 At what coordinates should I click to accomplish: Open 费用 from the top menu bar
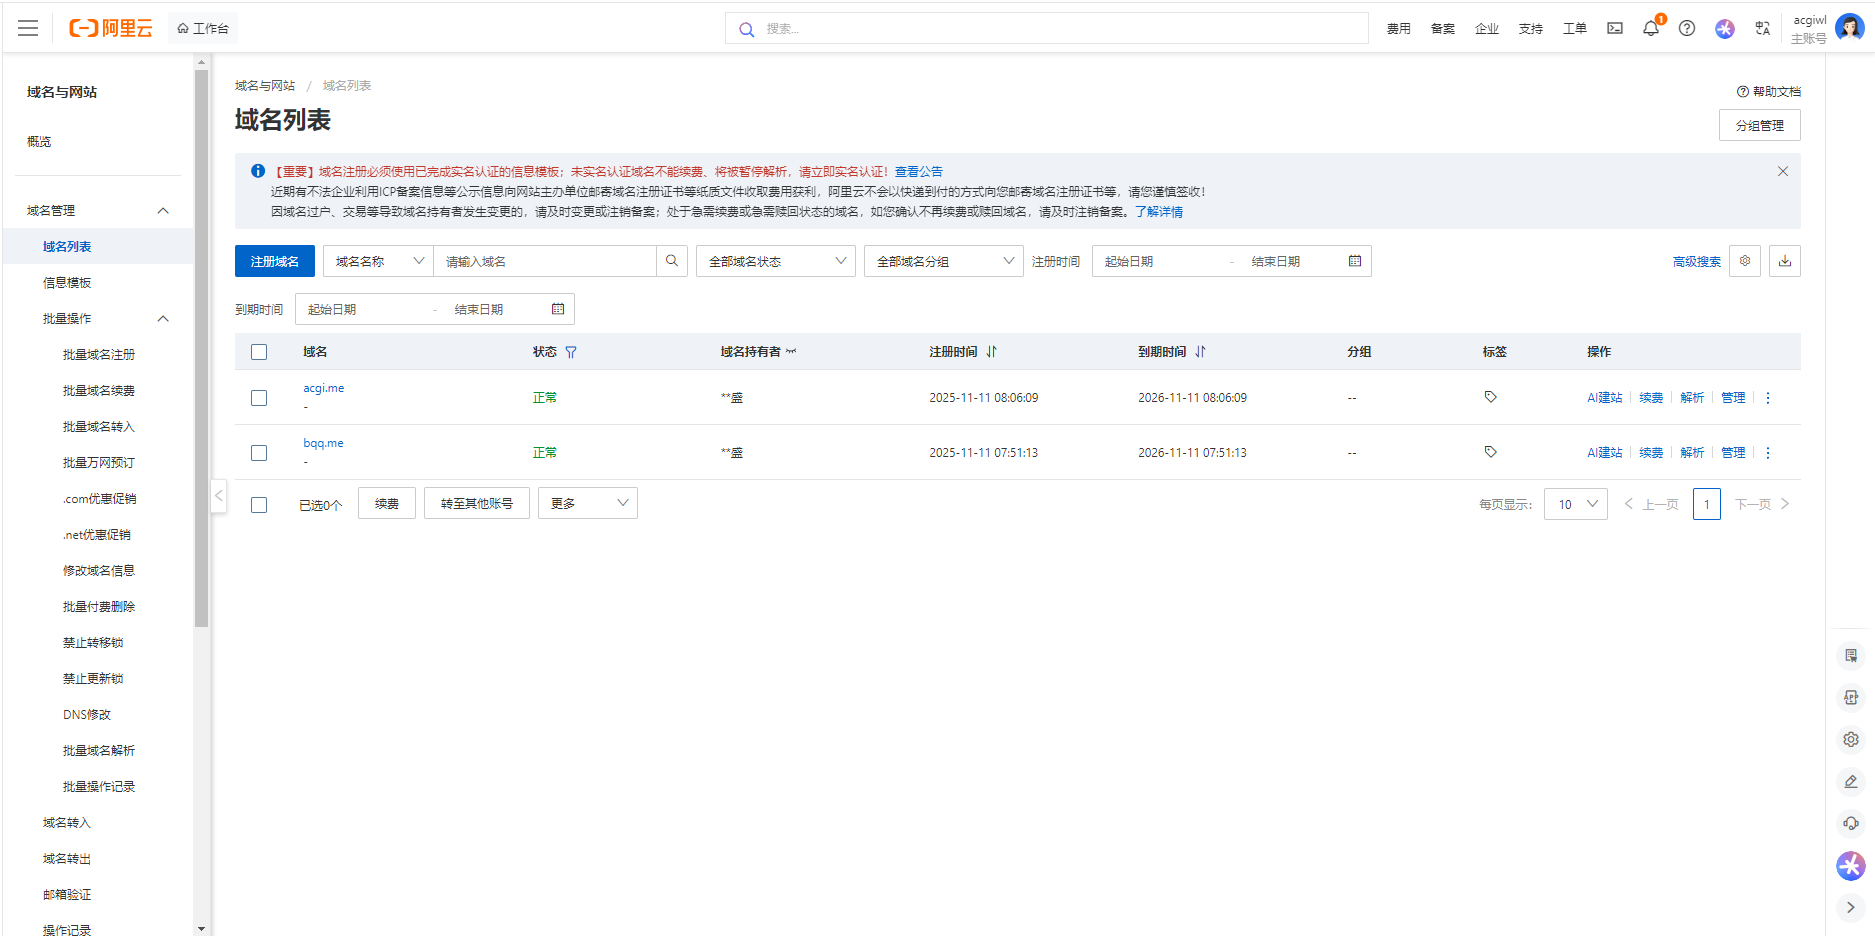coord(1398,28)
